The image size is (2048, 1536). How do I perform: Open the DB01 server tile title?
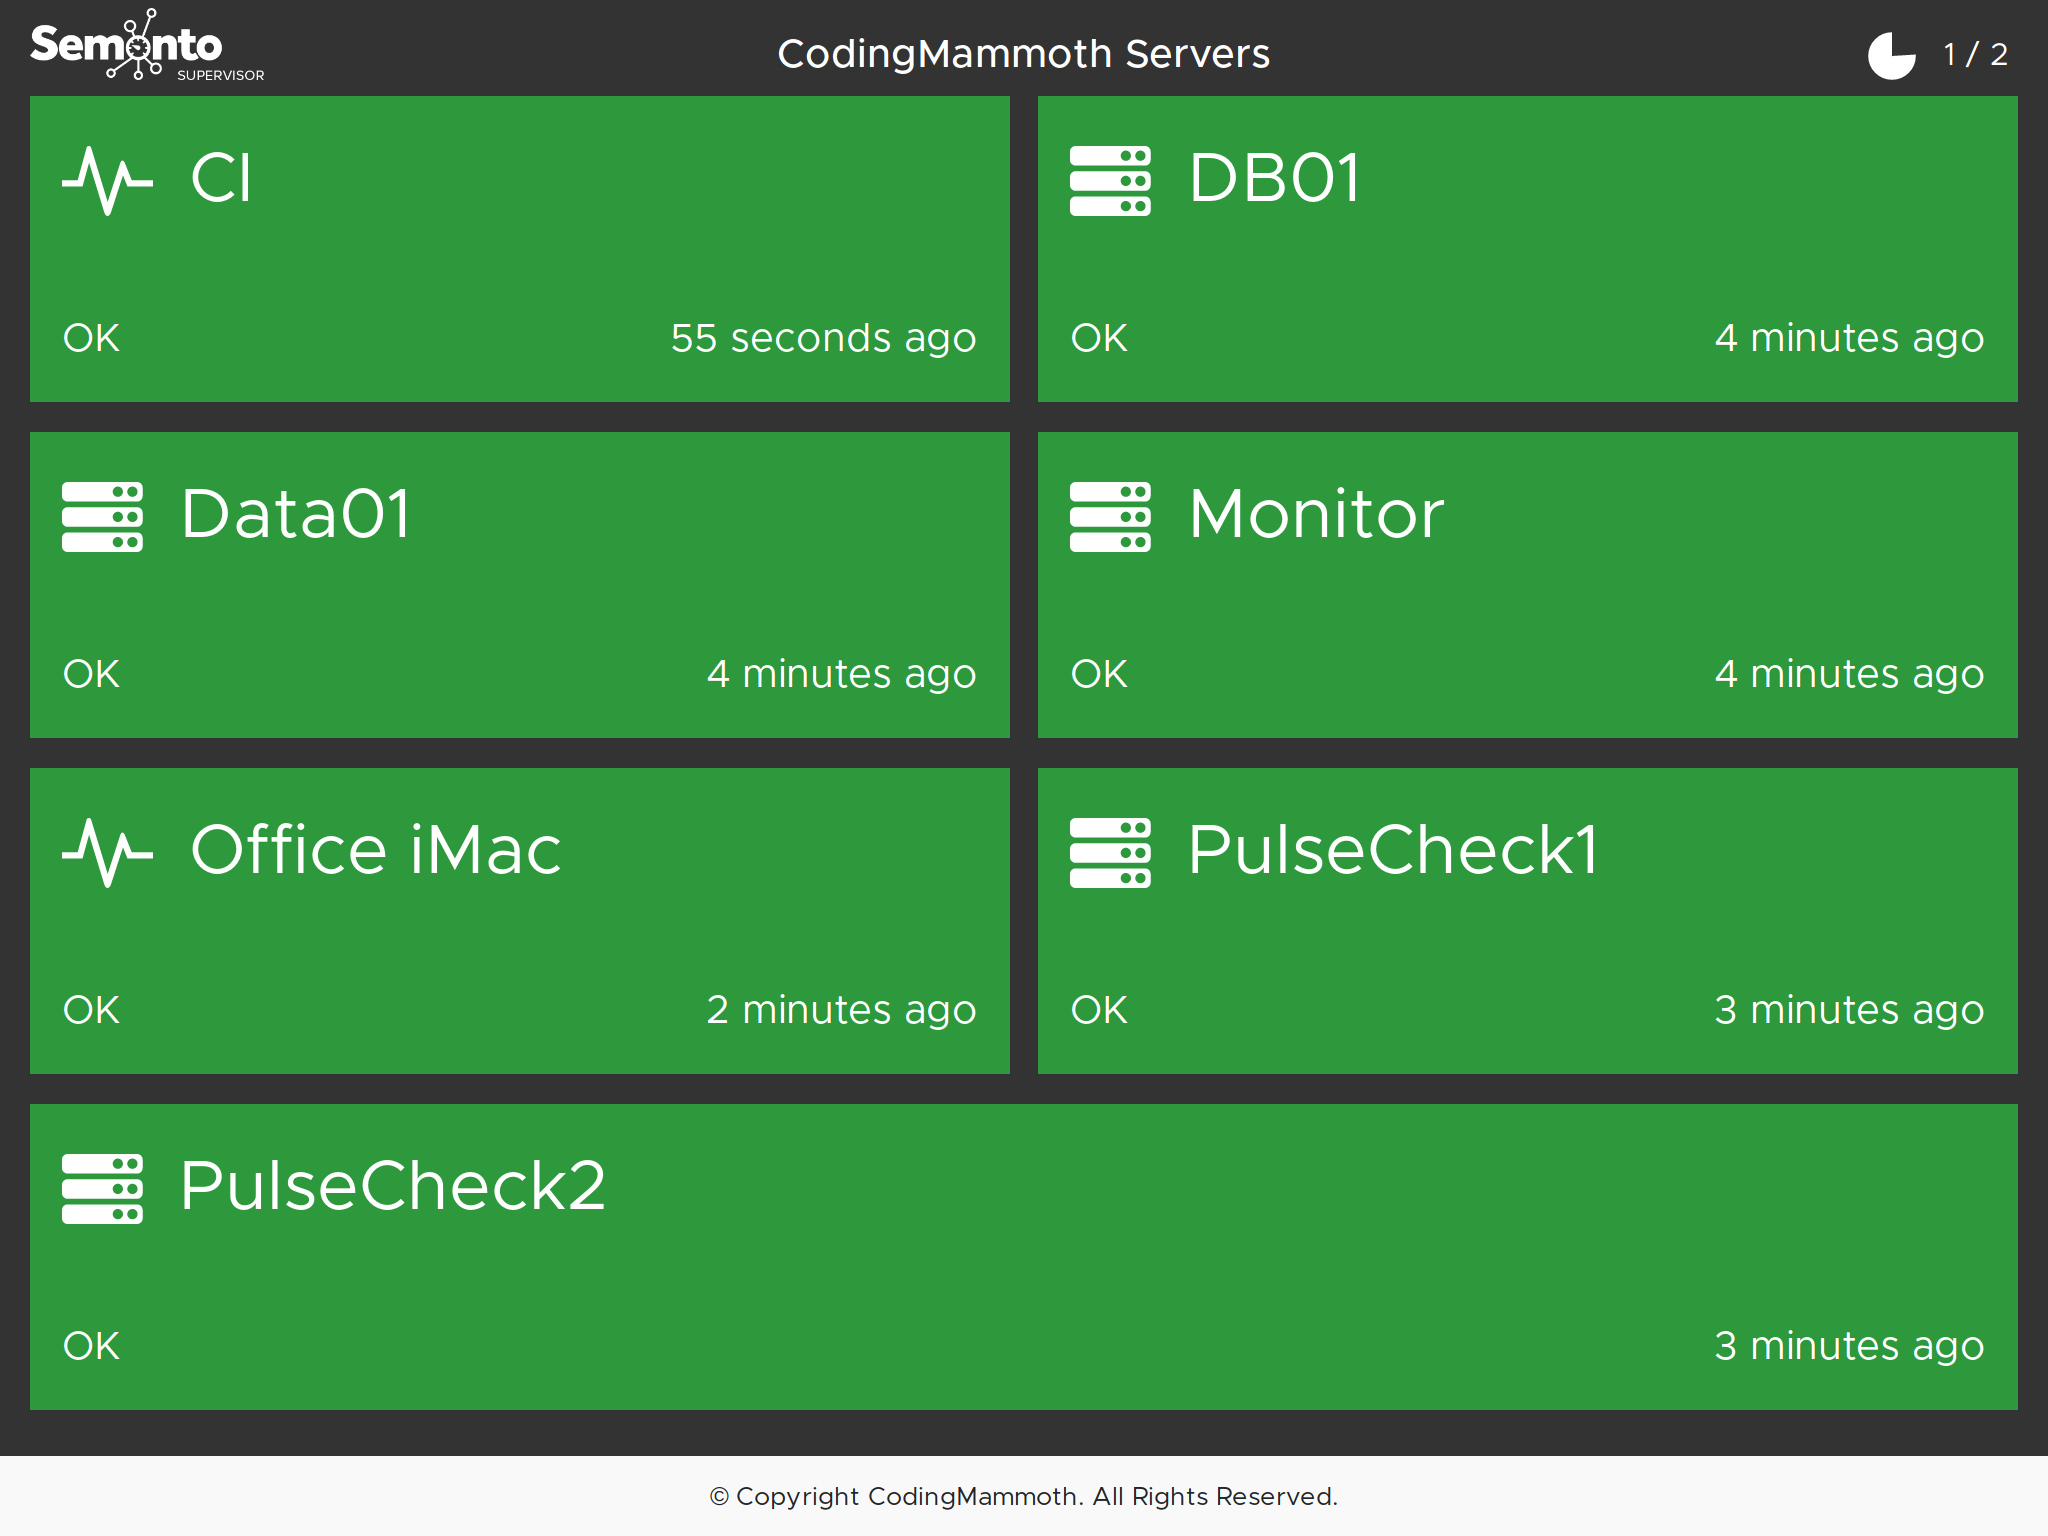1275,179
